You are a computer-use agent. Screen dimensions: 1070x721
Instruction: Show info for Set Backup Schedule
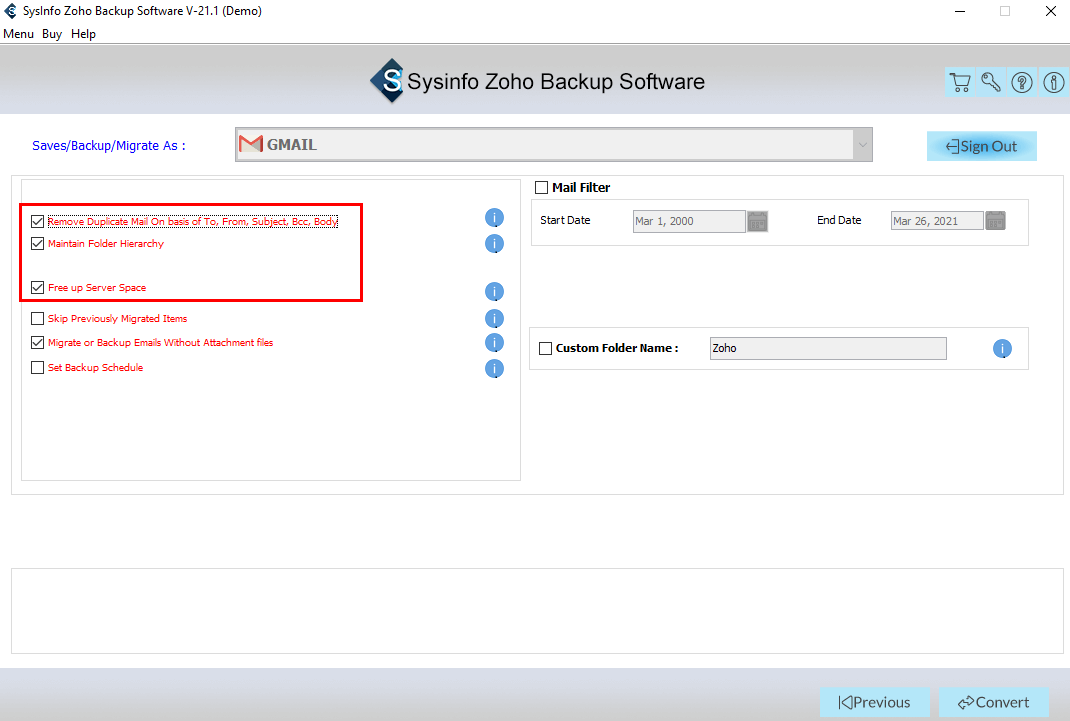(x=494, y=368)
